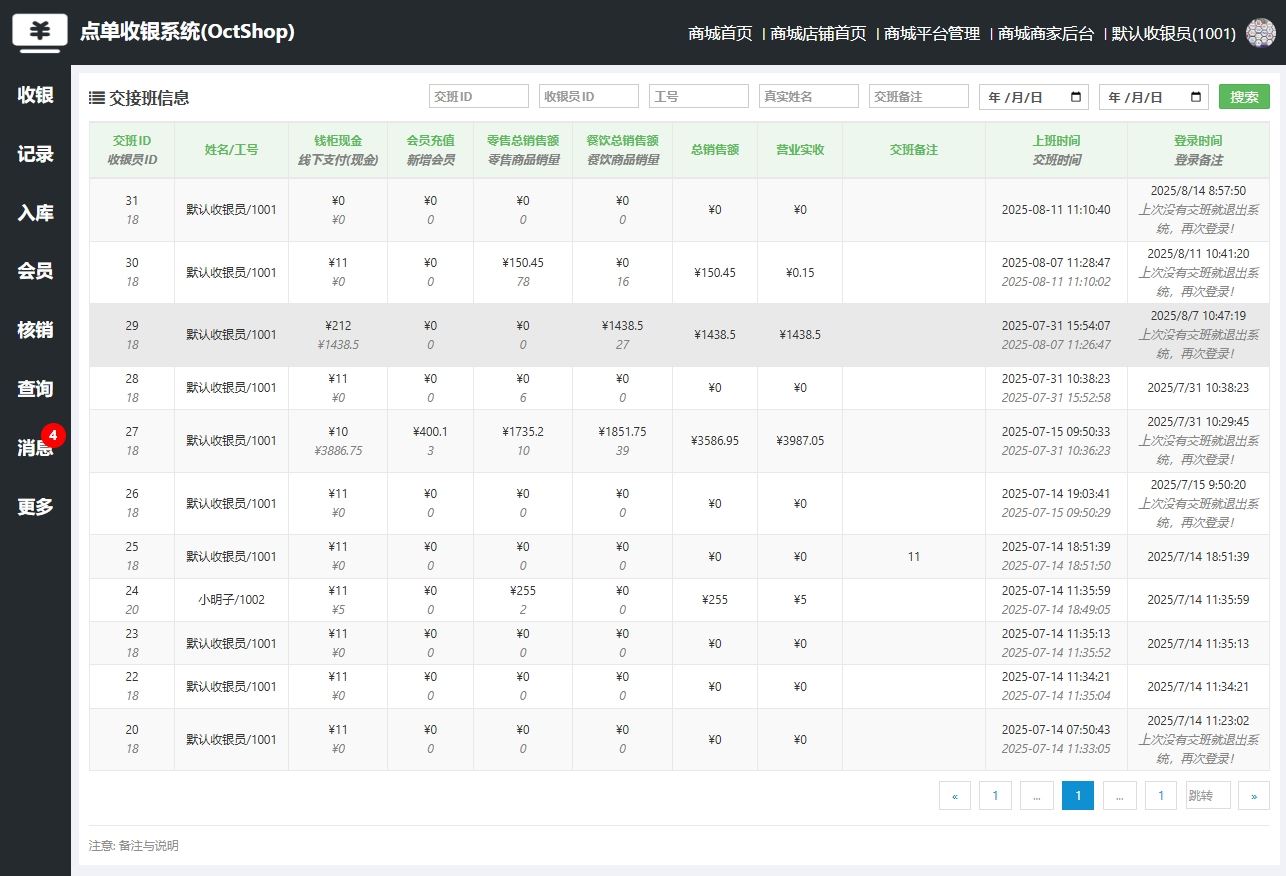Open the end date calendar picker icon
The height and width of the screenshot is (876, 1286).
(1196, 97)
